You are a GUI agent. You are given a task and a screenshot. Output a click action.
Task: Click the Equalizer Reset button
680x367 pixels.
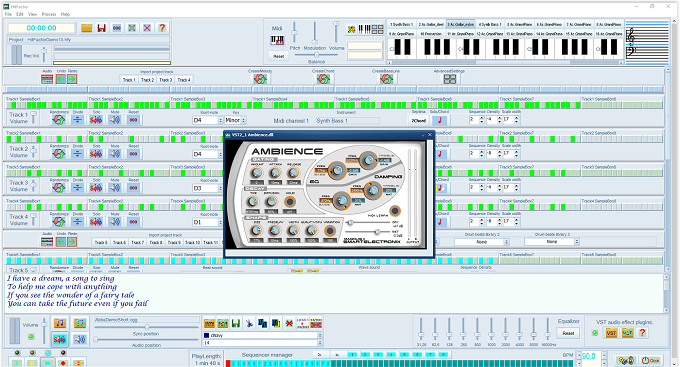[568, 333]
